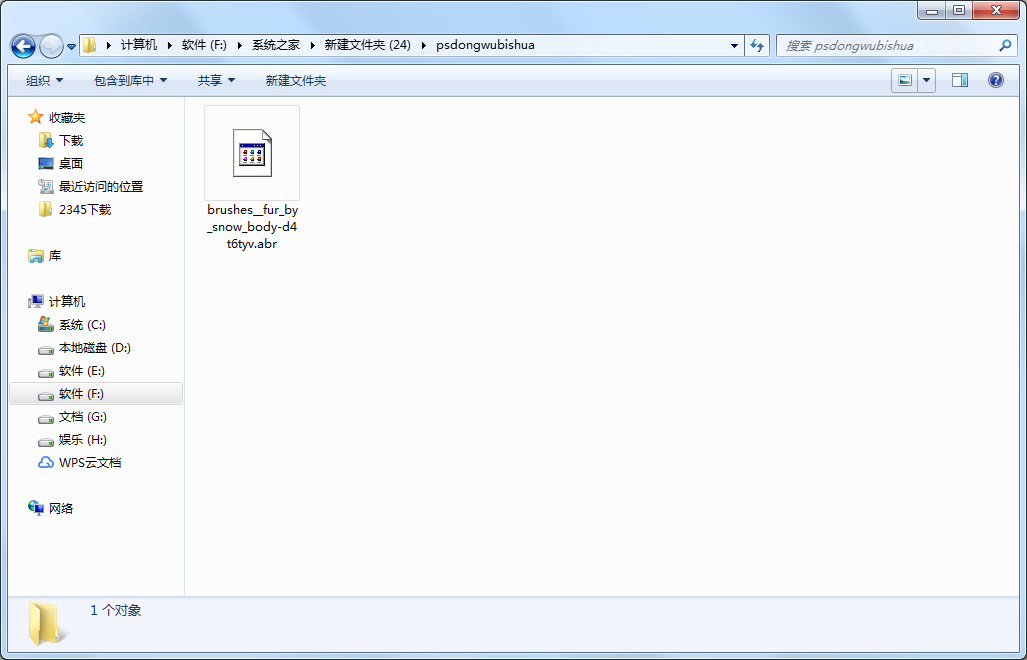Minimize the Explorer window

(x=931, y=10)
